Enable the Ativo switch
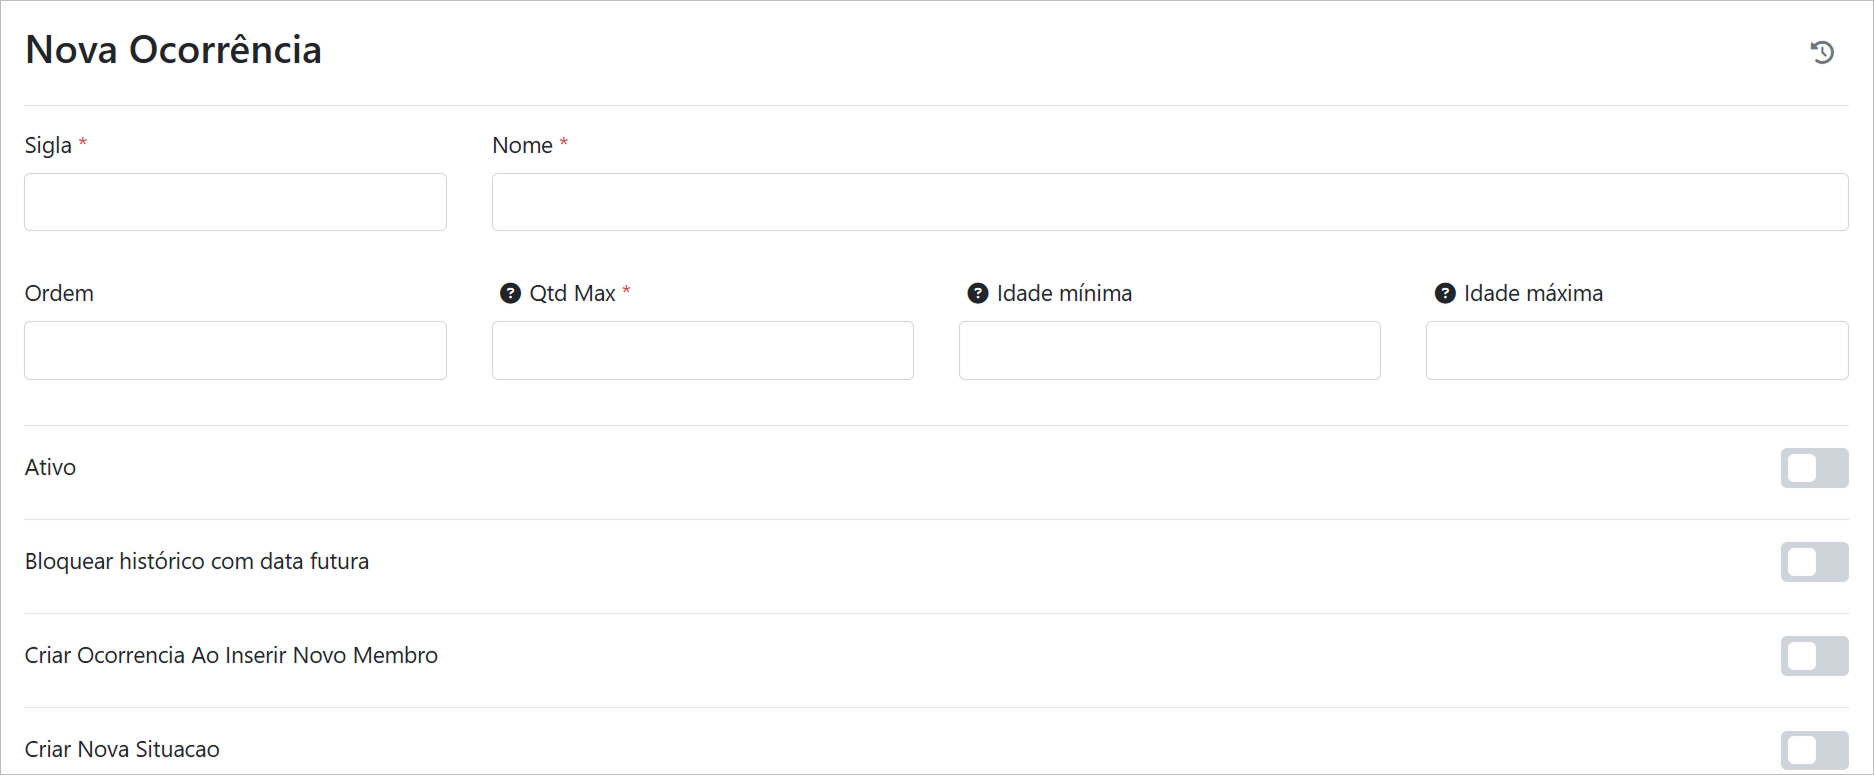 point(1813,468)
